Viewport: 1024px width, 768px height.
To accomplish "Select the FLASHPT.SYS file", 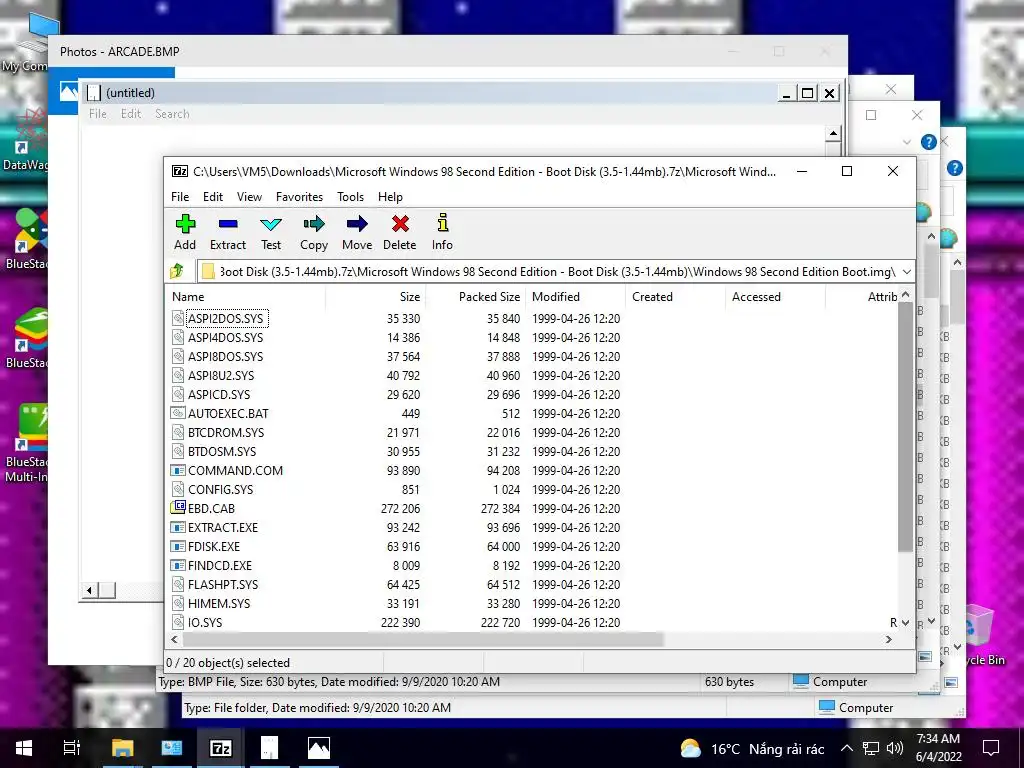I will [x=223, y=584].
